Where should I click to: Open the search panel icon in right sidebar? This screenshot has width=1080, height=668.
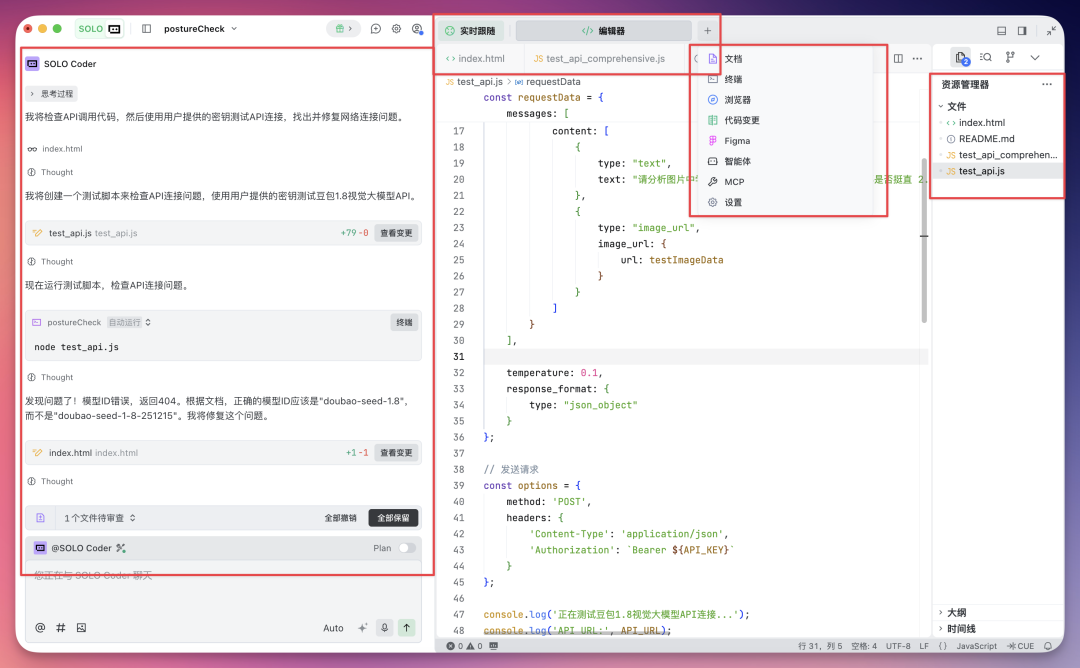985,58
